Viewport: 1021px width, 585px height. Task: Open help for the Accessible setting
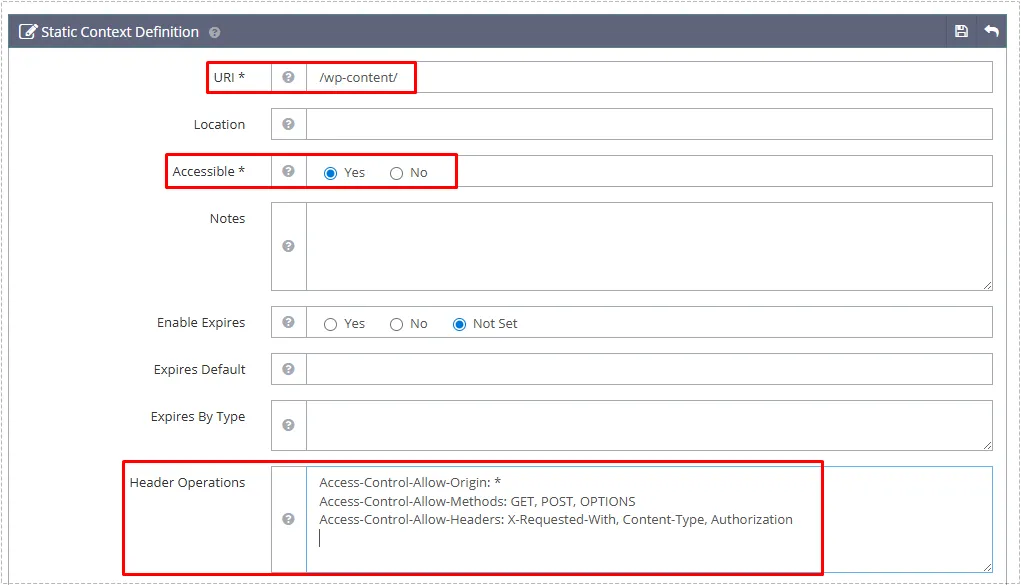[288, 171]
